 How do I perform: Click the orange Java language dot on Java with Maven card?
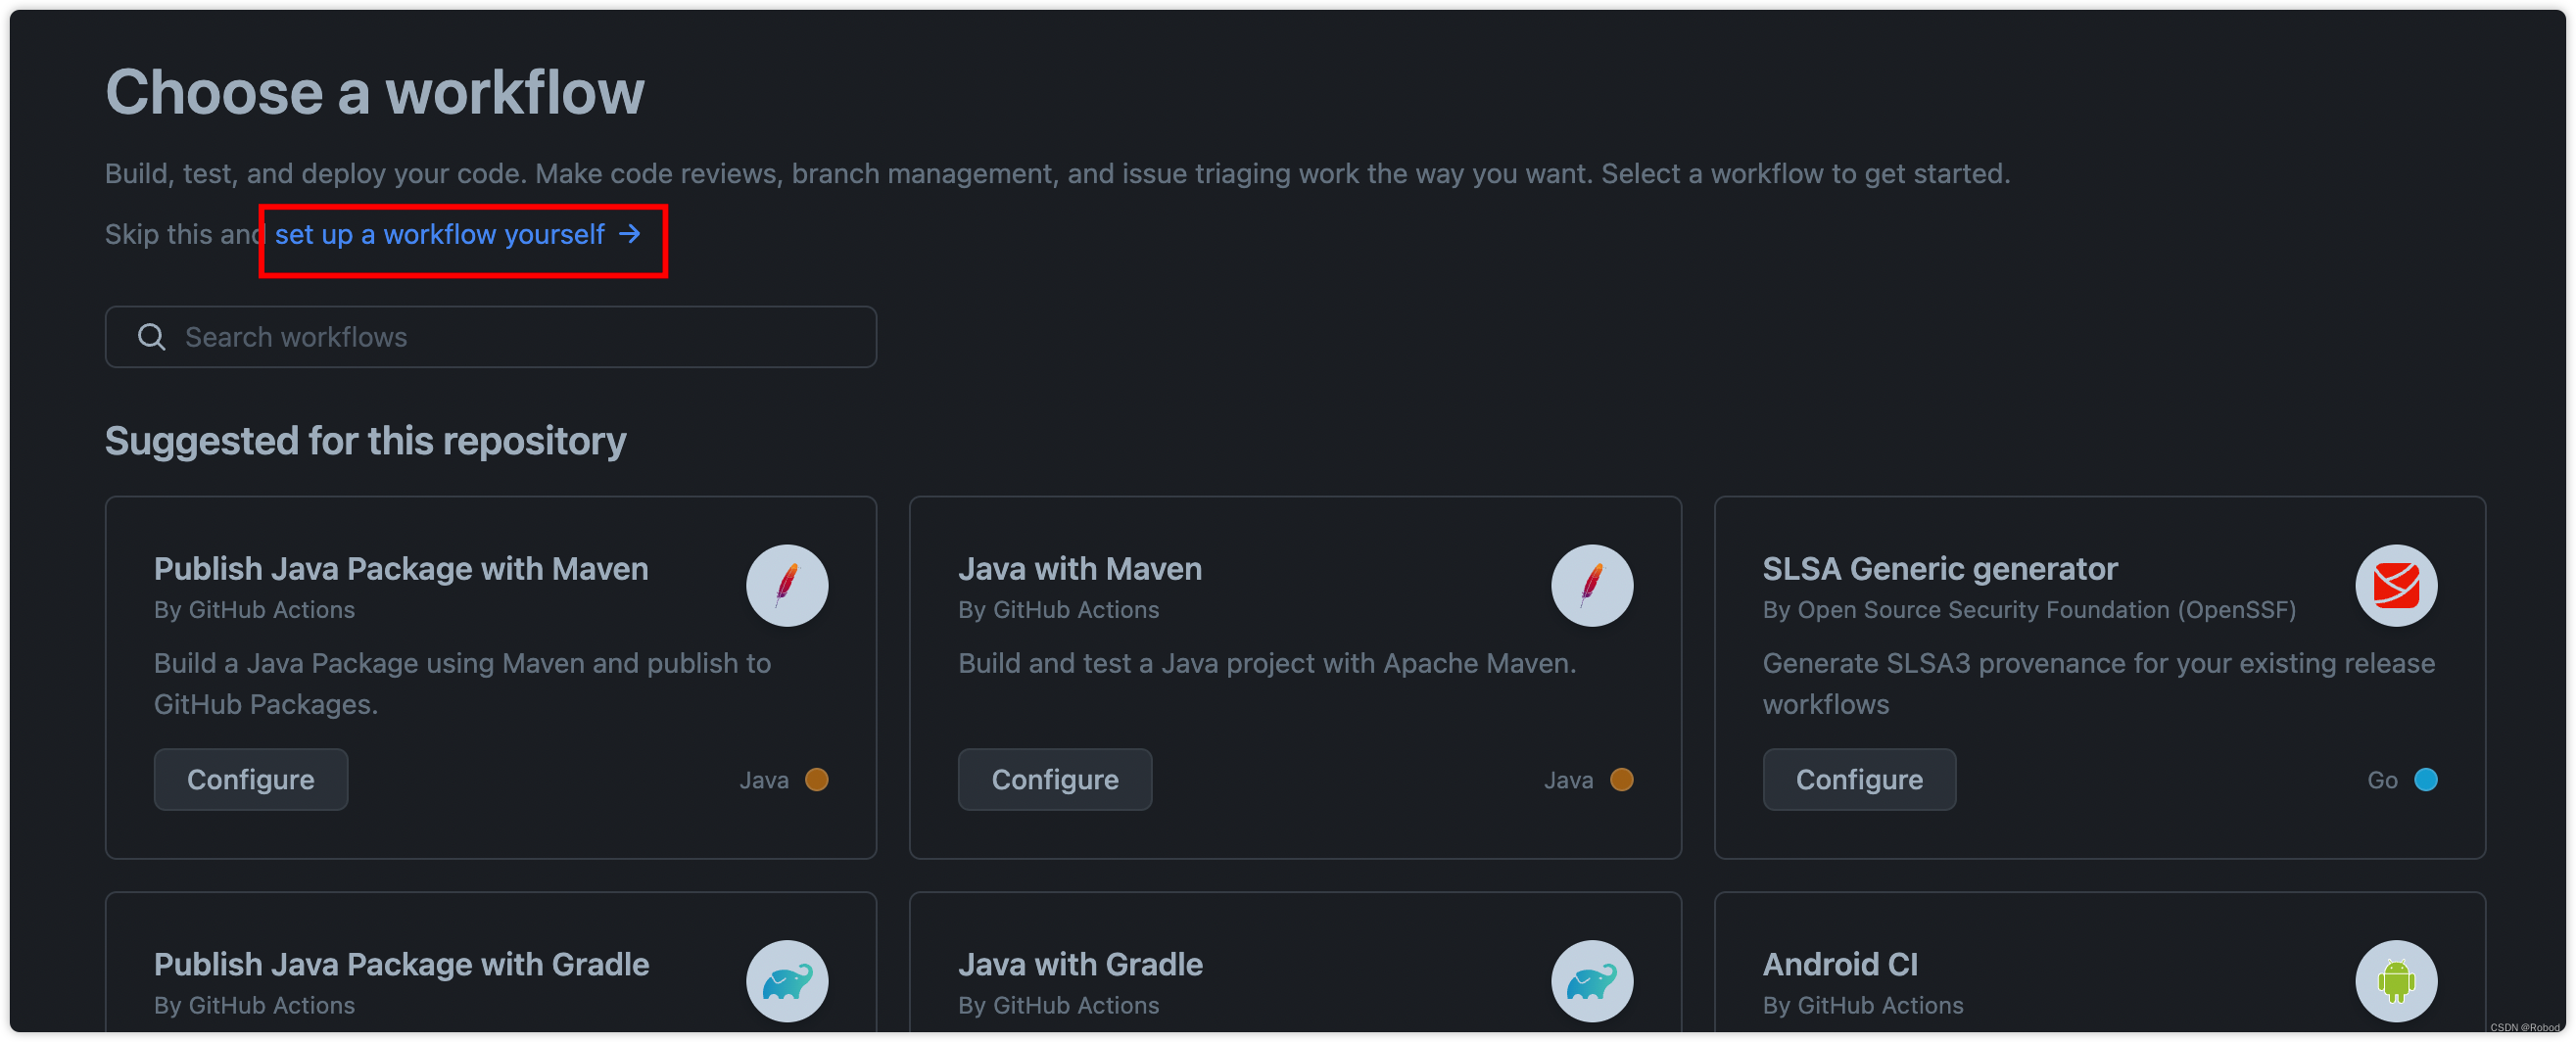coord(1620,779)
